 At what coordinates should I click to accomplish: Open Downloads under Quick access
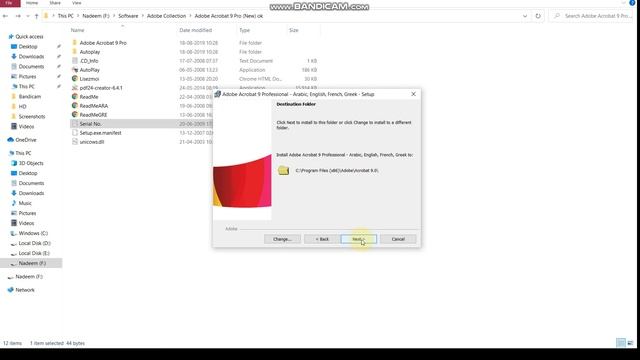tap(31, 56)
